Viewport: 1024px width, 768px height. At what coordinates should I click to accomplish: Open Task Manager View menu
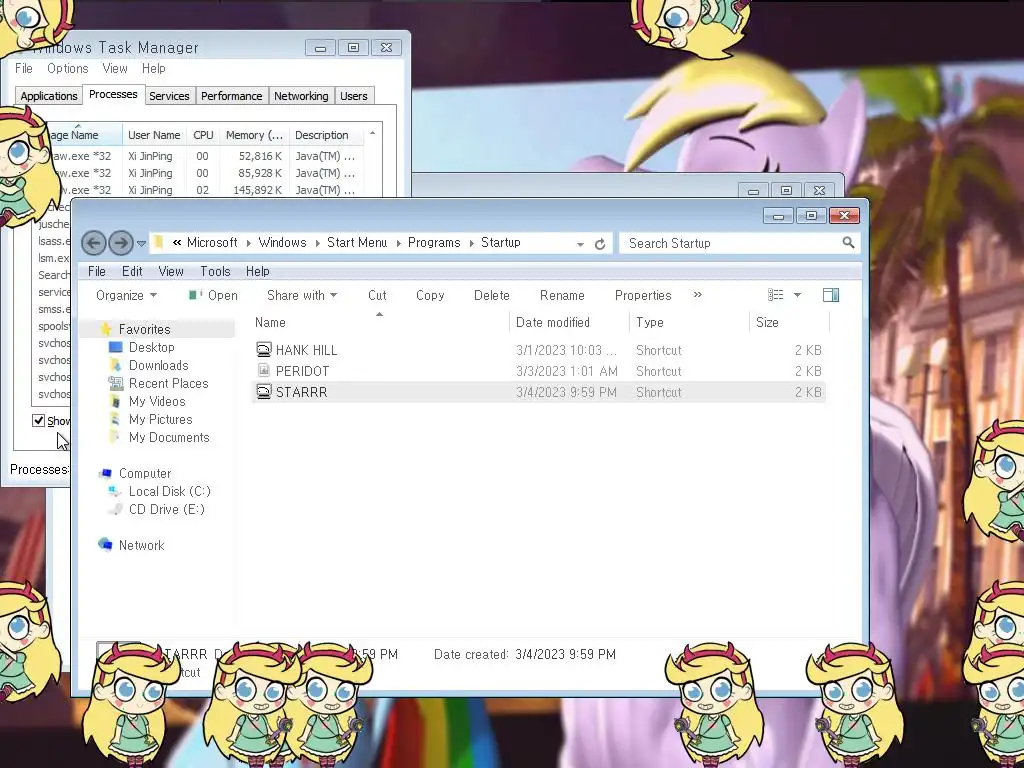coord(114,68)
